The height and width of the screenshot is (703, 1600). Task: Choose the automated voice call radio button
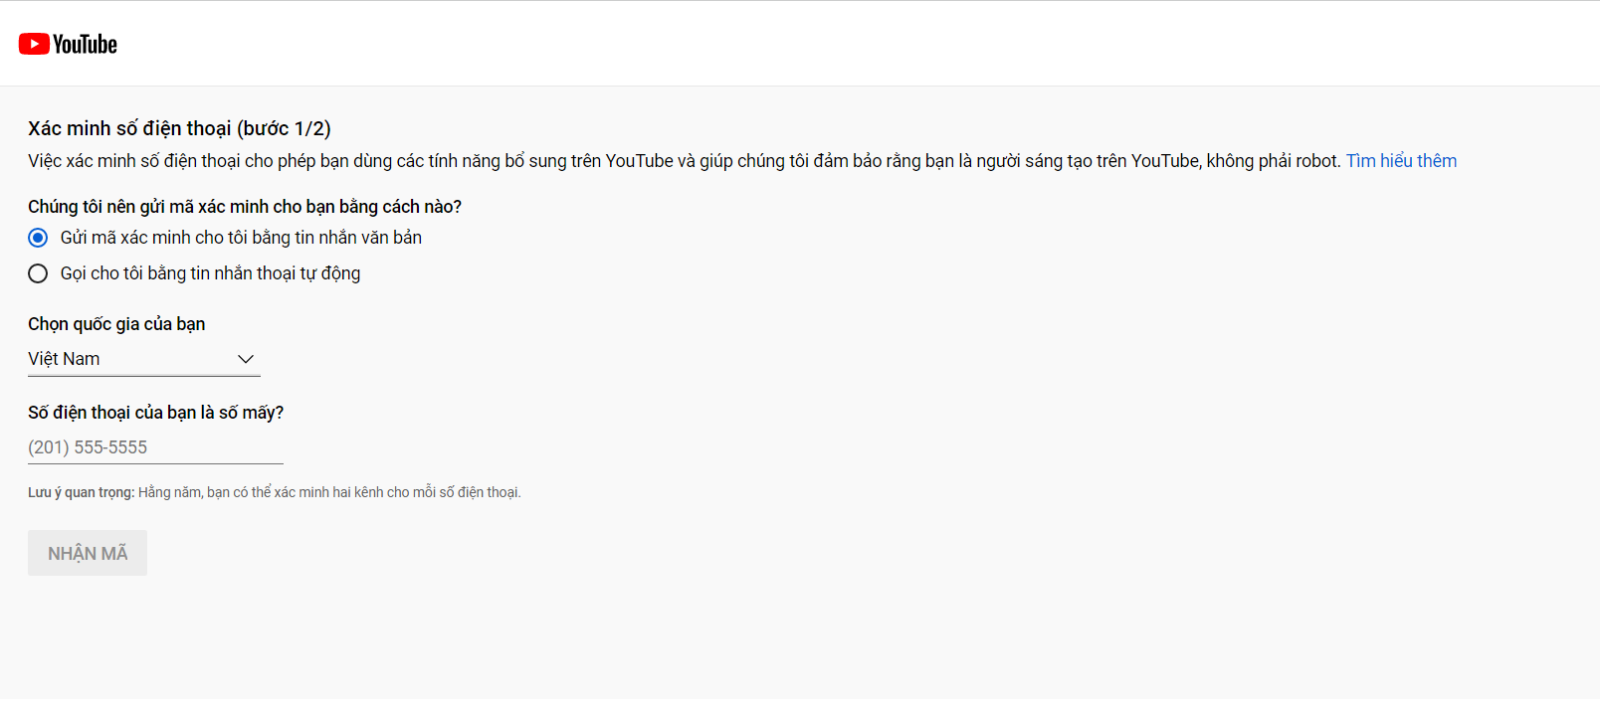(38, 274)
